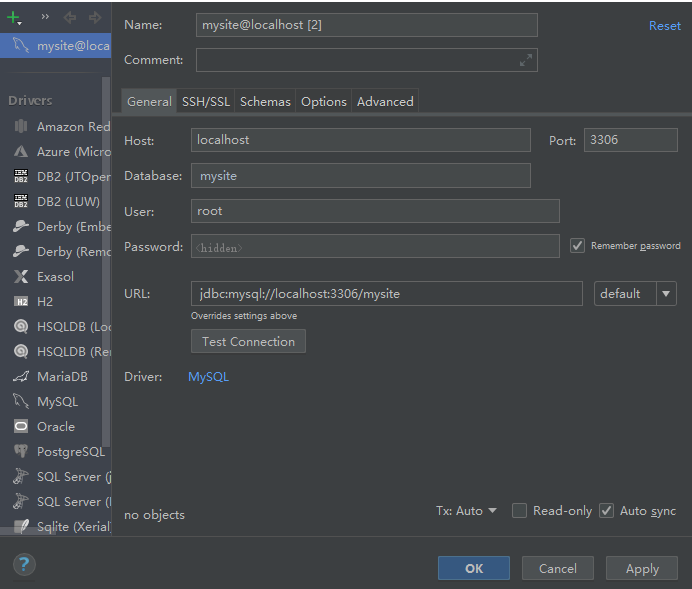
Task: Click the Oracle driver icon
Action: click(x=21, y=426)
